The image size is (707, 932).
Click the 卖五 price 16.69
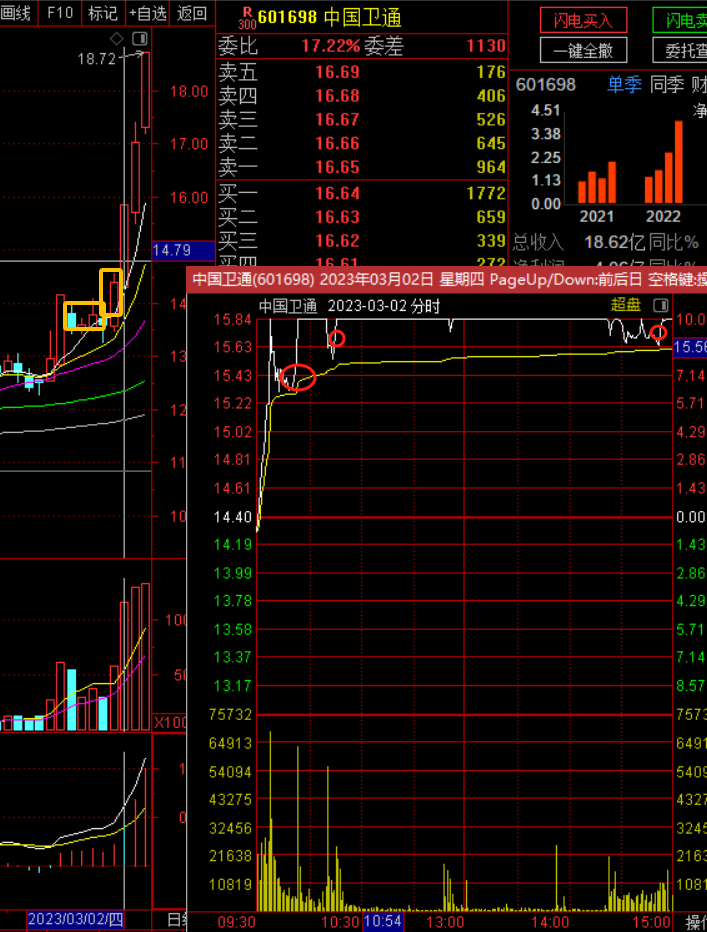pyautogui.click(x=337, y=72)
